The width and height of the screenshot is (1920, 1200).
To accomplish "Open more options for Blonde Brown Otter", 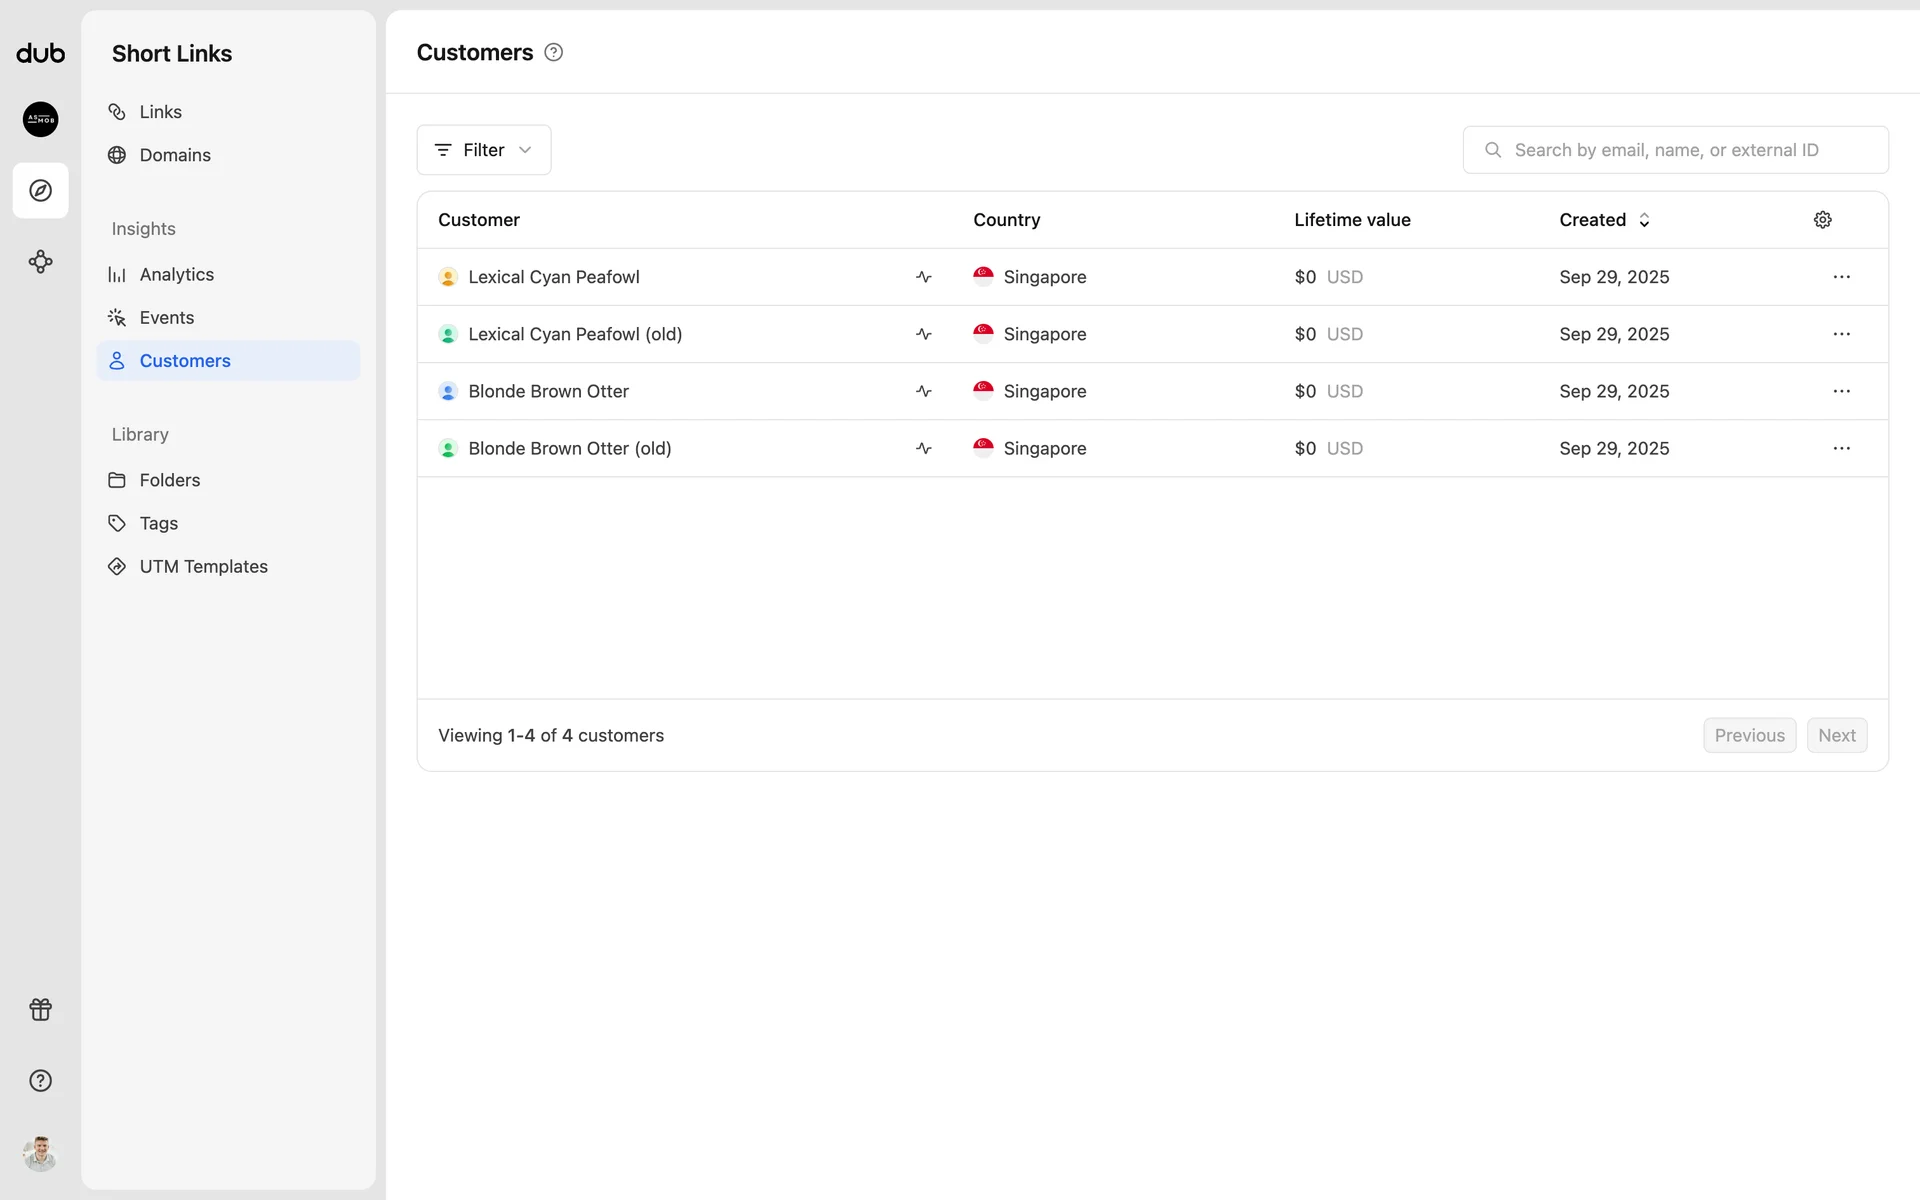I will (1841, 391).
